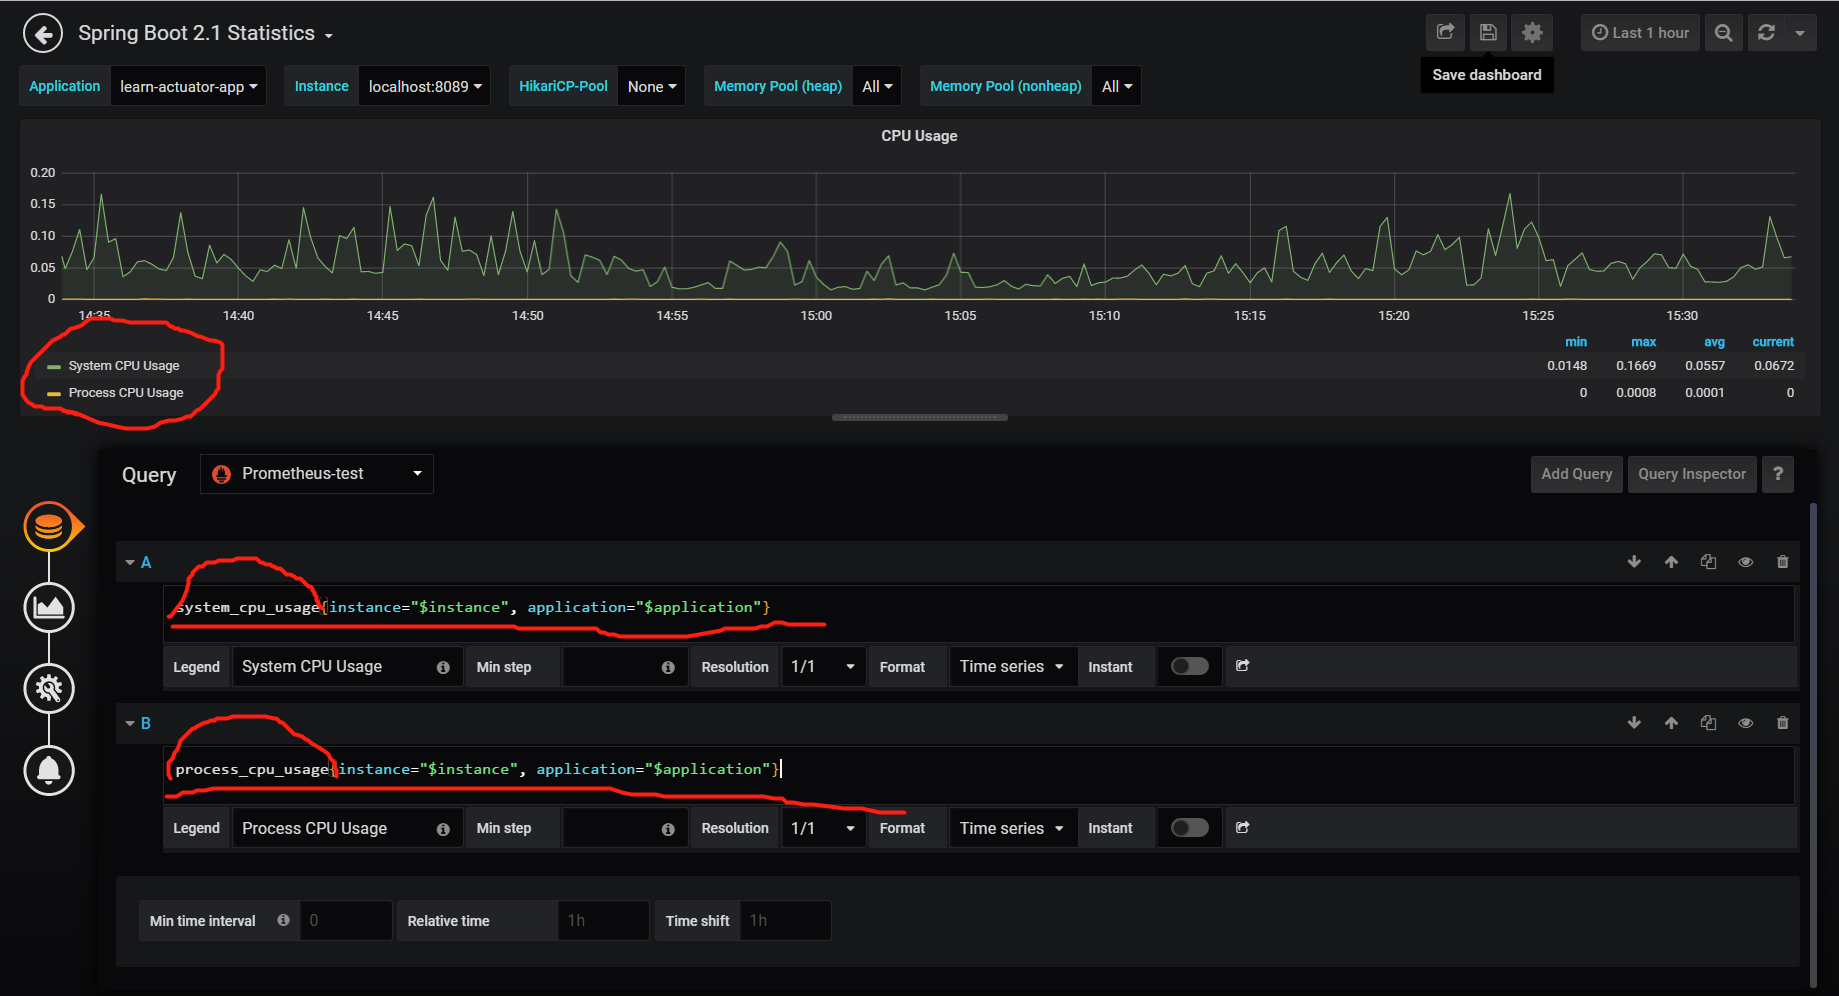Open the HikariCP-Pool None dropdown
This screenshot has width=1839, height=996.
[652, 86]
